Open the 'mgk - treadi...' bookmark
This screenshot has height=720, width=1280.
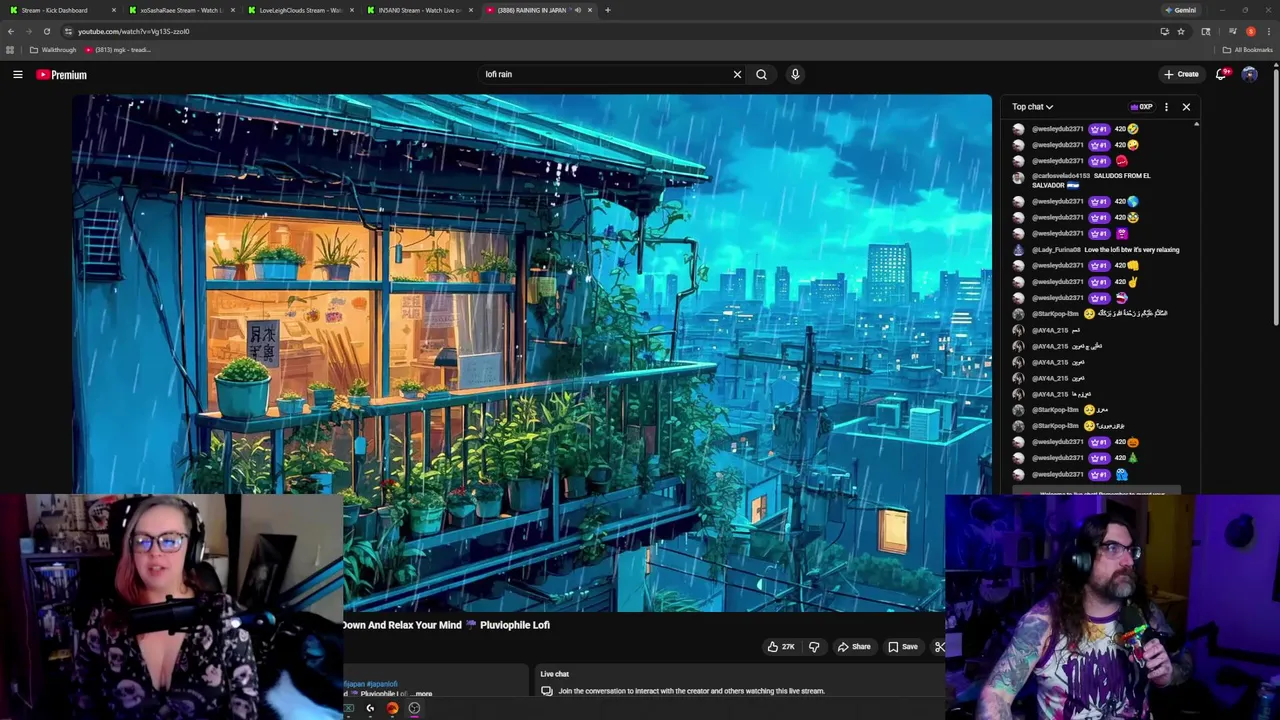tap(118, 50)
